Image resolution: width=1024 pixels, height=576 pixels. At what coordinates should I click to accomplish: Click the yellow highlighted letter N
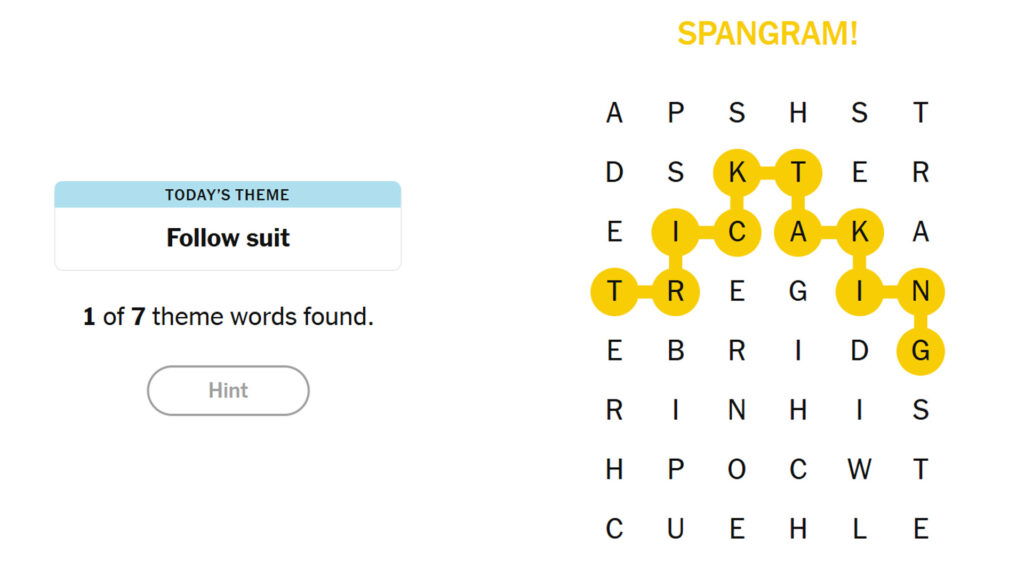tap(920, 292)
